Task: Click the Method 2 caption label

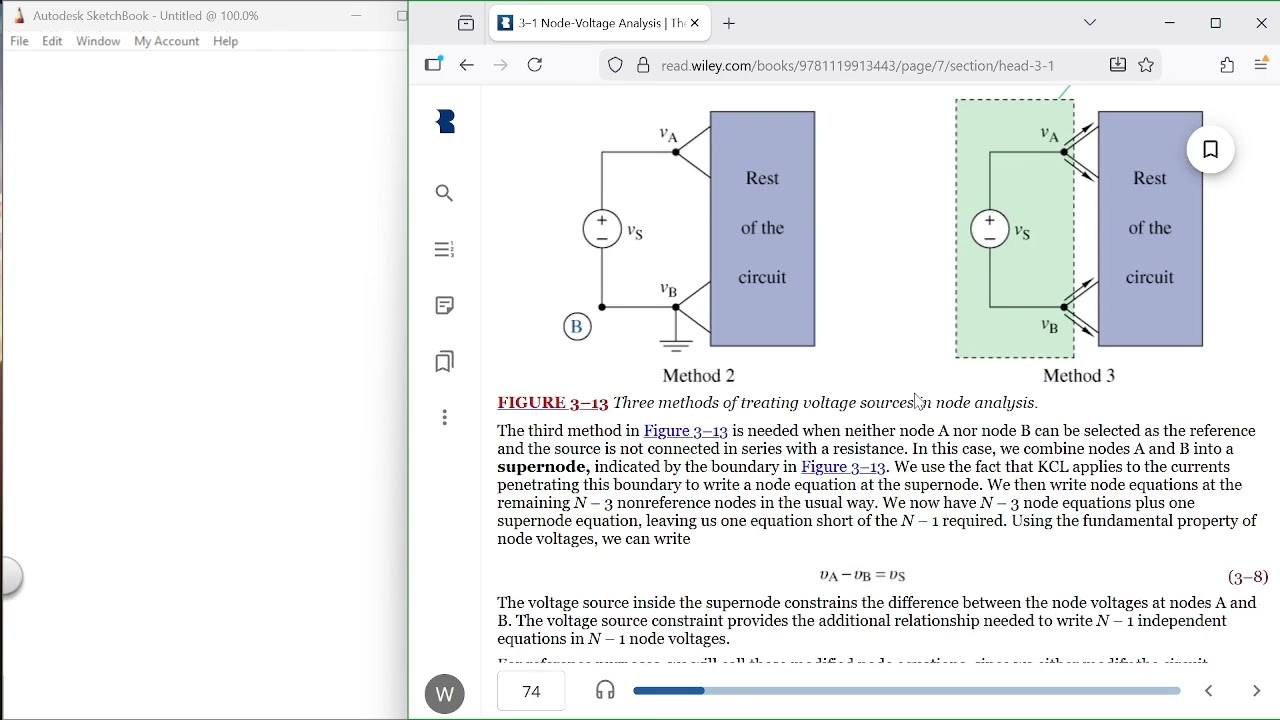Action: point(699,376)
